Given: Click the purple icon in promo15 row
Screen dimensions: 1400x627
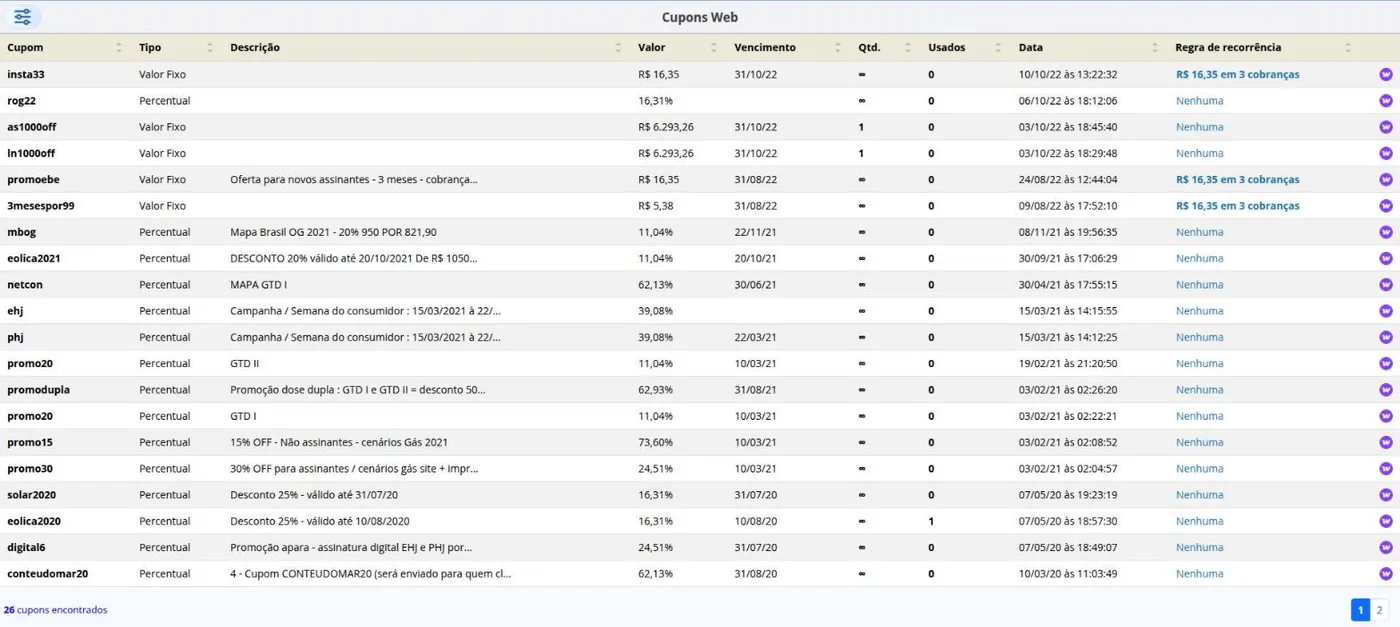Looking at the screenshot, I should 1386,442.
